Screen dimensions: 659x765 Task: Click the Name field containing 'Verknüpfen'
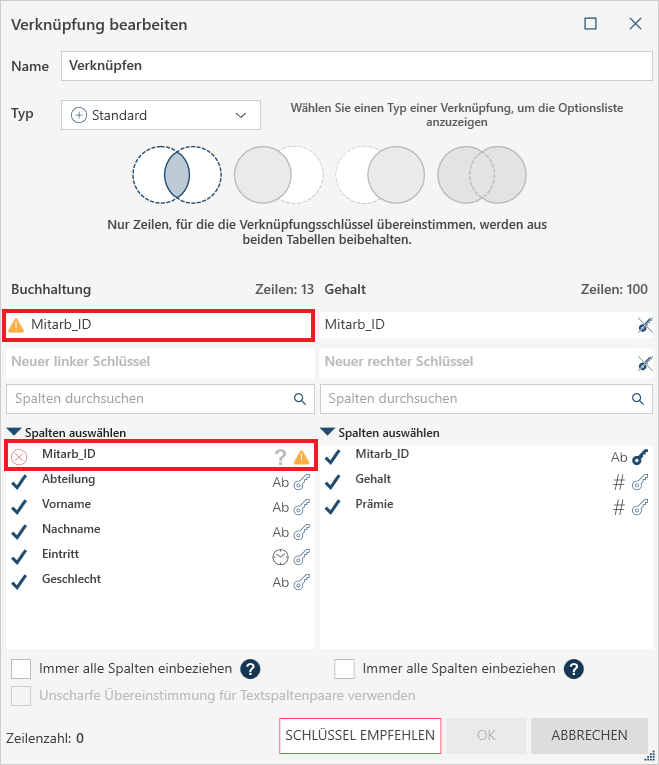[355, 65]
